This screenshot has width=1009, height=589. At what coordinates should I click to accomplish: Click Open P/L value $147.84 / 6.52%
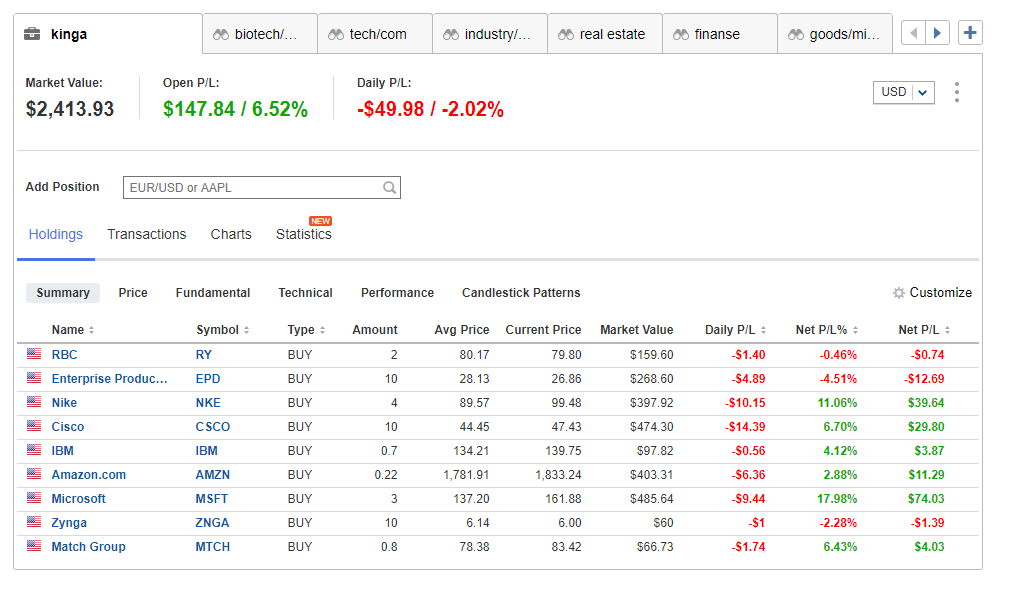coord(236,109)
